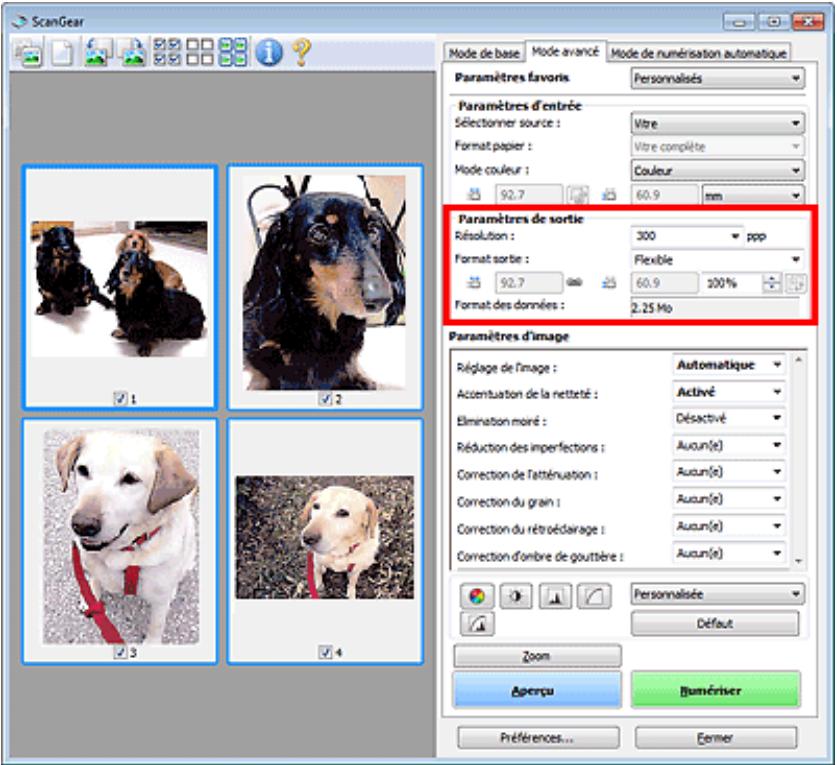Select all cropping frames with the blue icon
837x765 pixels.
pyautogui.click(x=233, y=52)
